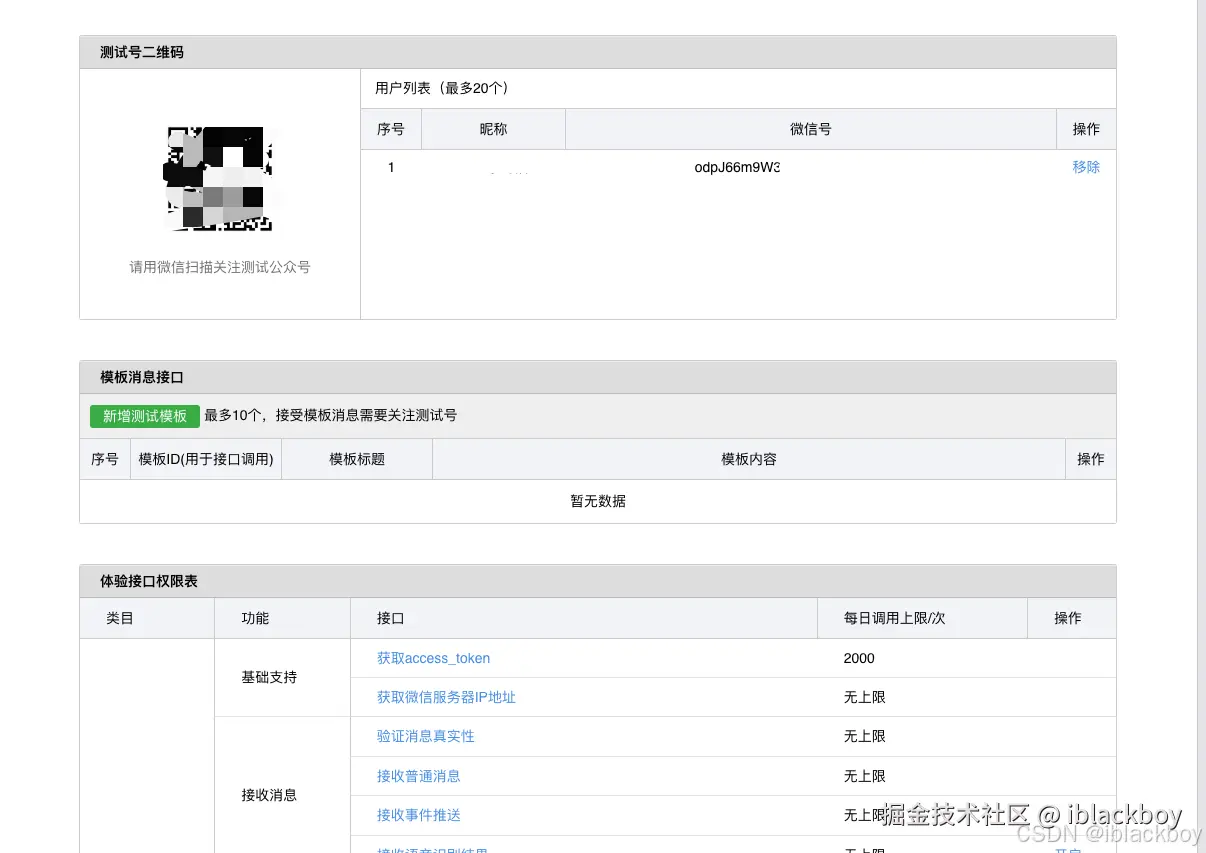The image size is (1206, 853).
Task: Click the 模板ID(用于接口调用) column header
Action: [206, 459]
